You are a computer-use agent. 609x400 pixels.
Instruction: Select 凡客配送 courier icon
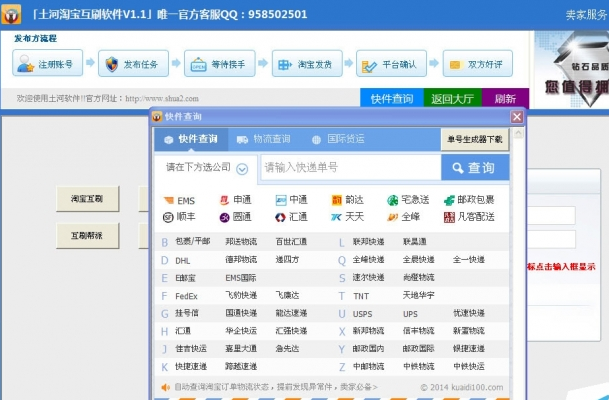pyautogui.click(x=469, y=217)
